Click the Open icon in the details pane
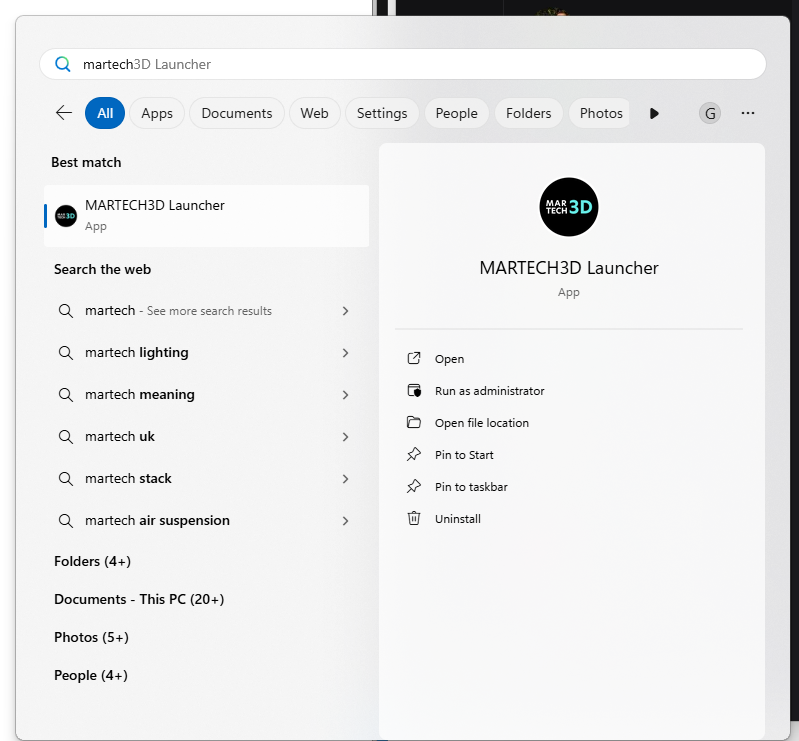Image resolution: width=799 pixels, height=741 pixels. tap(414, 358)
